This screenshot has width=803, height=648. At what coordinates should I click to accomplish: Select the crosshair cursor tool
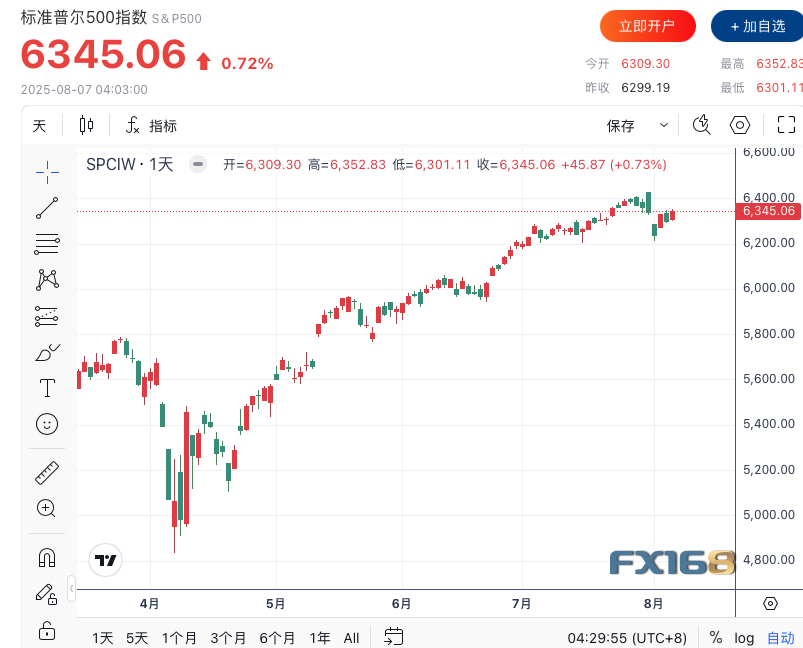point(47,171)
